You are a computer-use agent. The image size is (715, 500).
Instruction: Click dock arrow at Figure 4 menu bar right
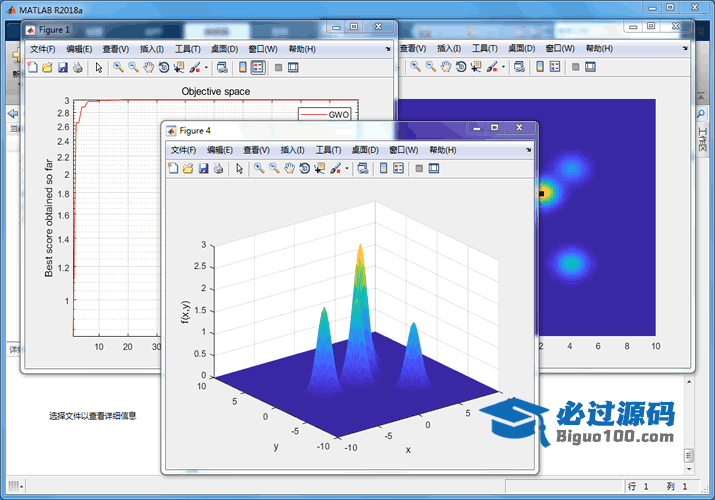coord(528,150)
